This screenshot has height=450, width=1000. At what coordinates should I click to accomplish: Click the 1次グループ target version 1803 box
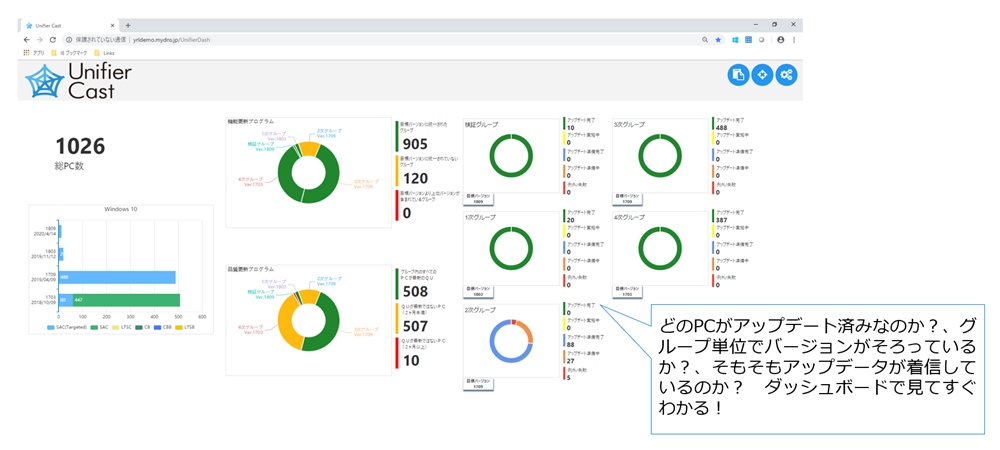pos(478,291)
